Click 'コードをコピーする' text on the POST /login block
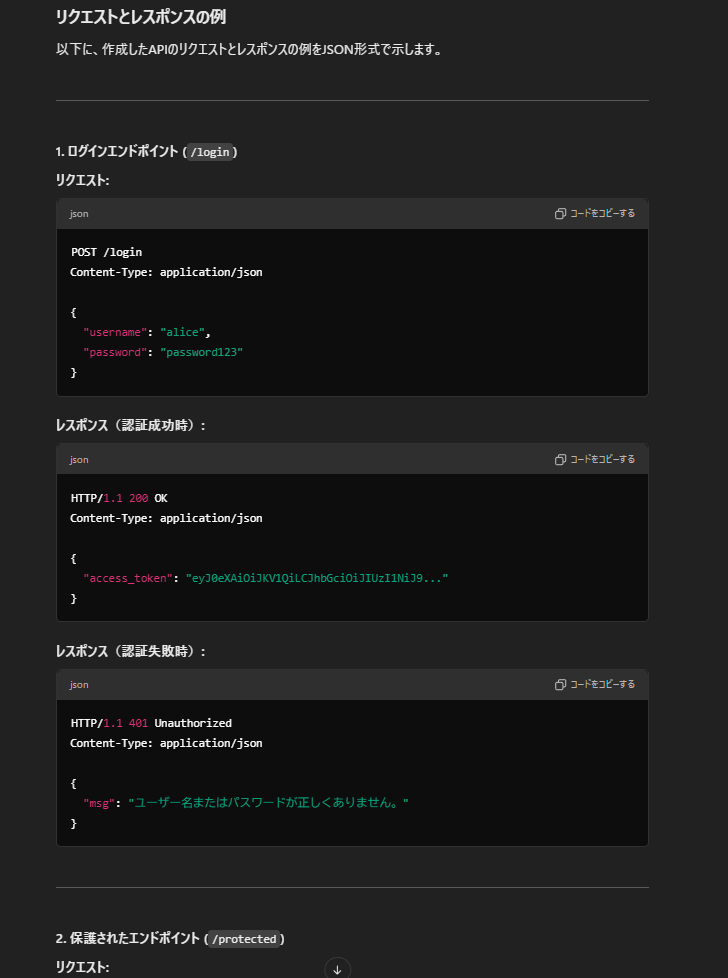 pyautogui.click(x=602, y=214)
